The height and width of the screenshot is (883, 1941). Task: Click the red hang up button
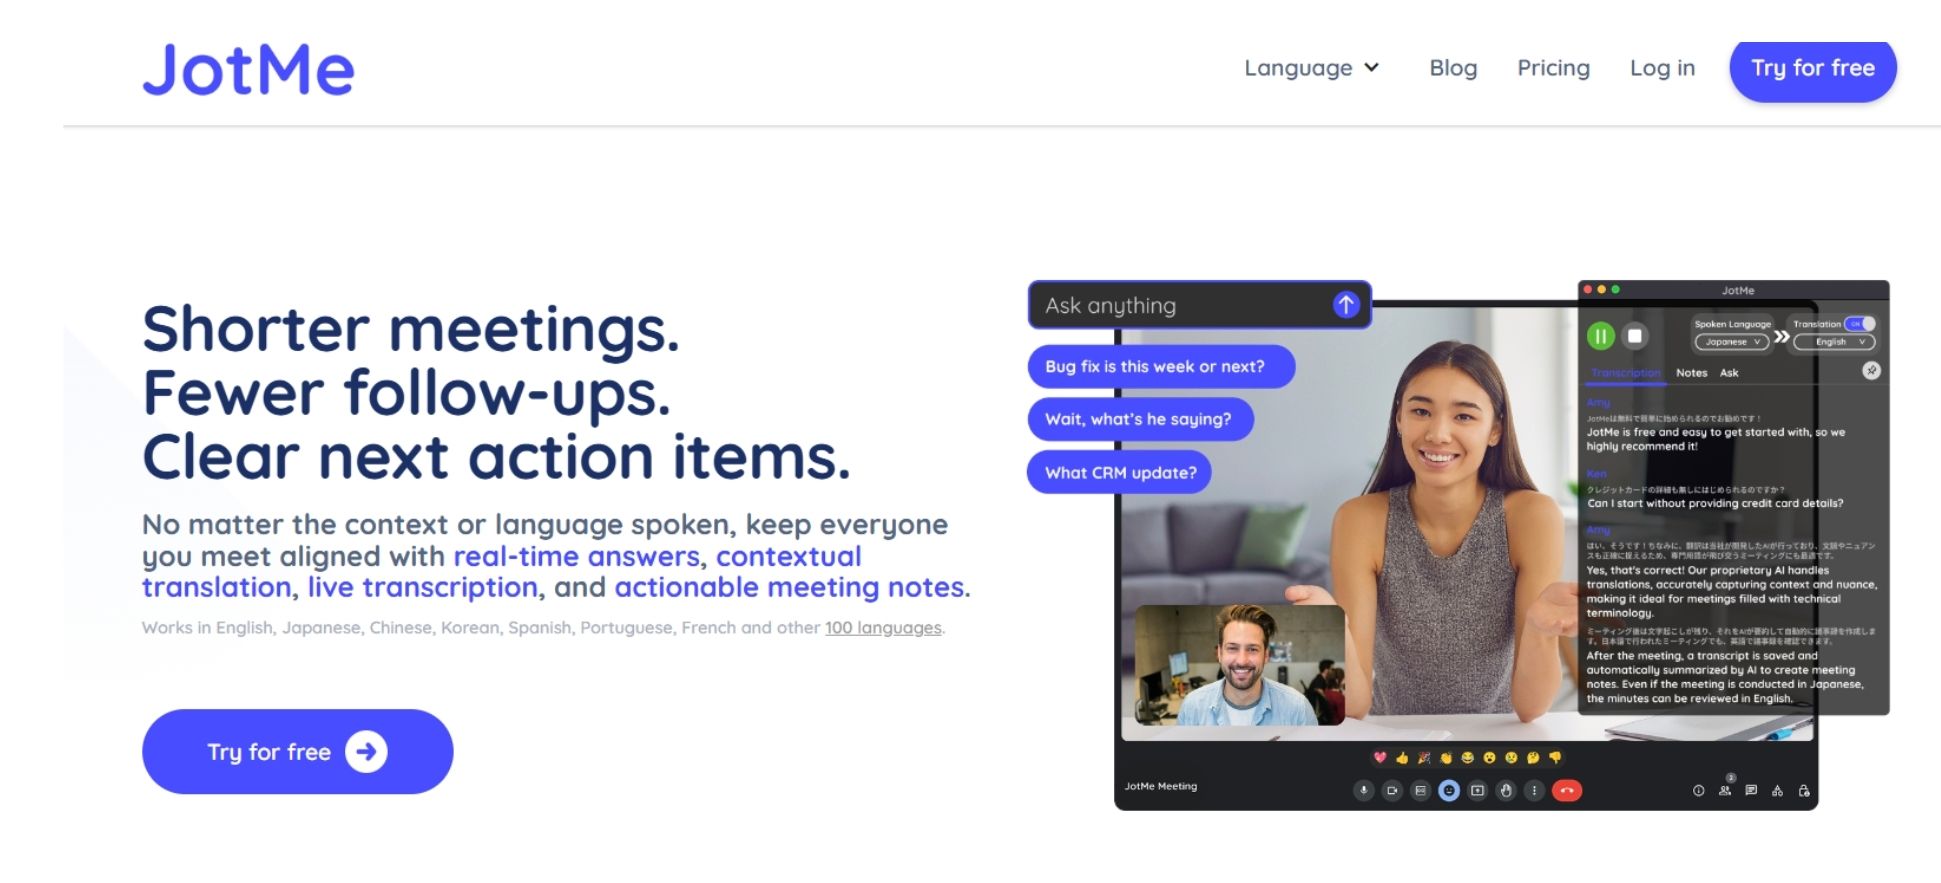pyautogui.click(x=1567, y=790)
